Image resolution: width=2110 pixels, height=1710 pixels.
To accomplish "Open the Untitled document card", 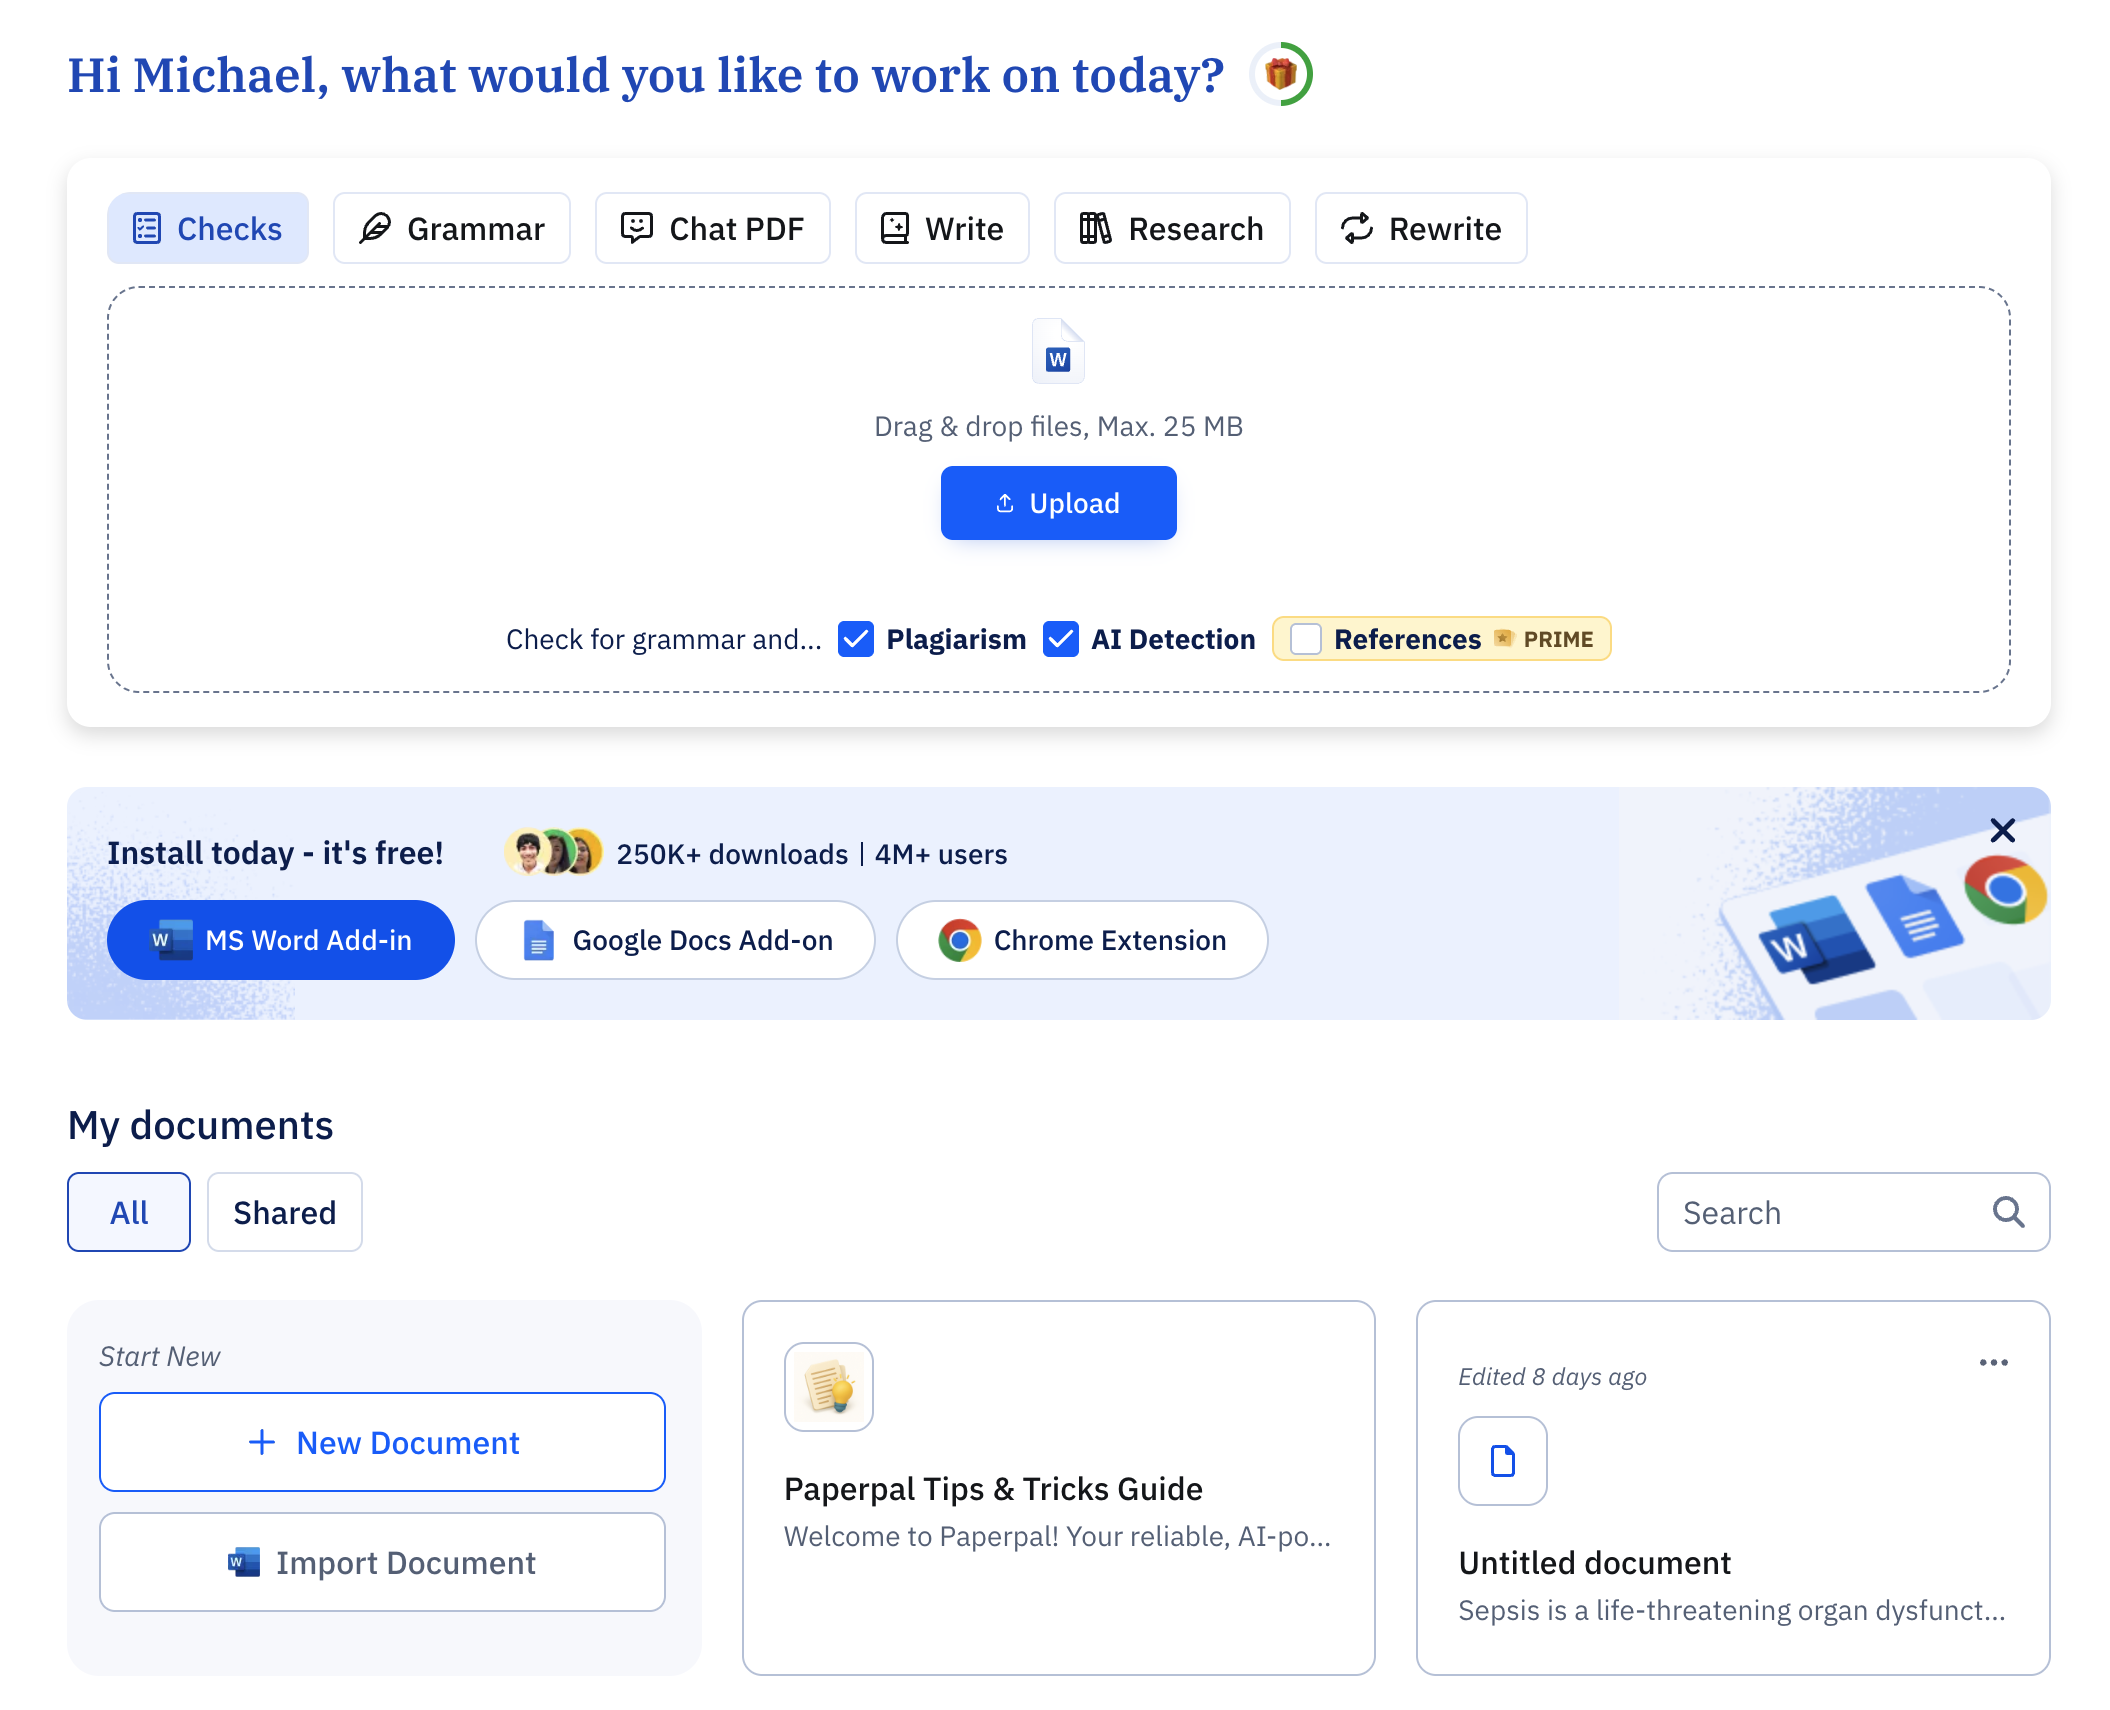I will coord(1733,1488).
